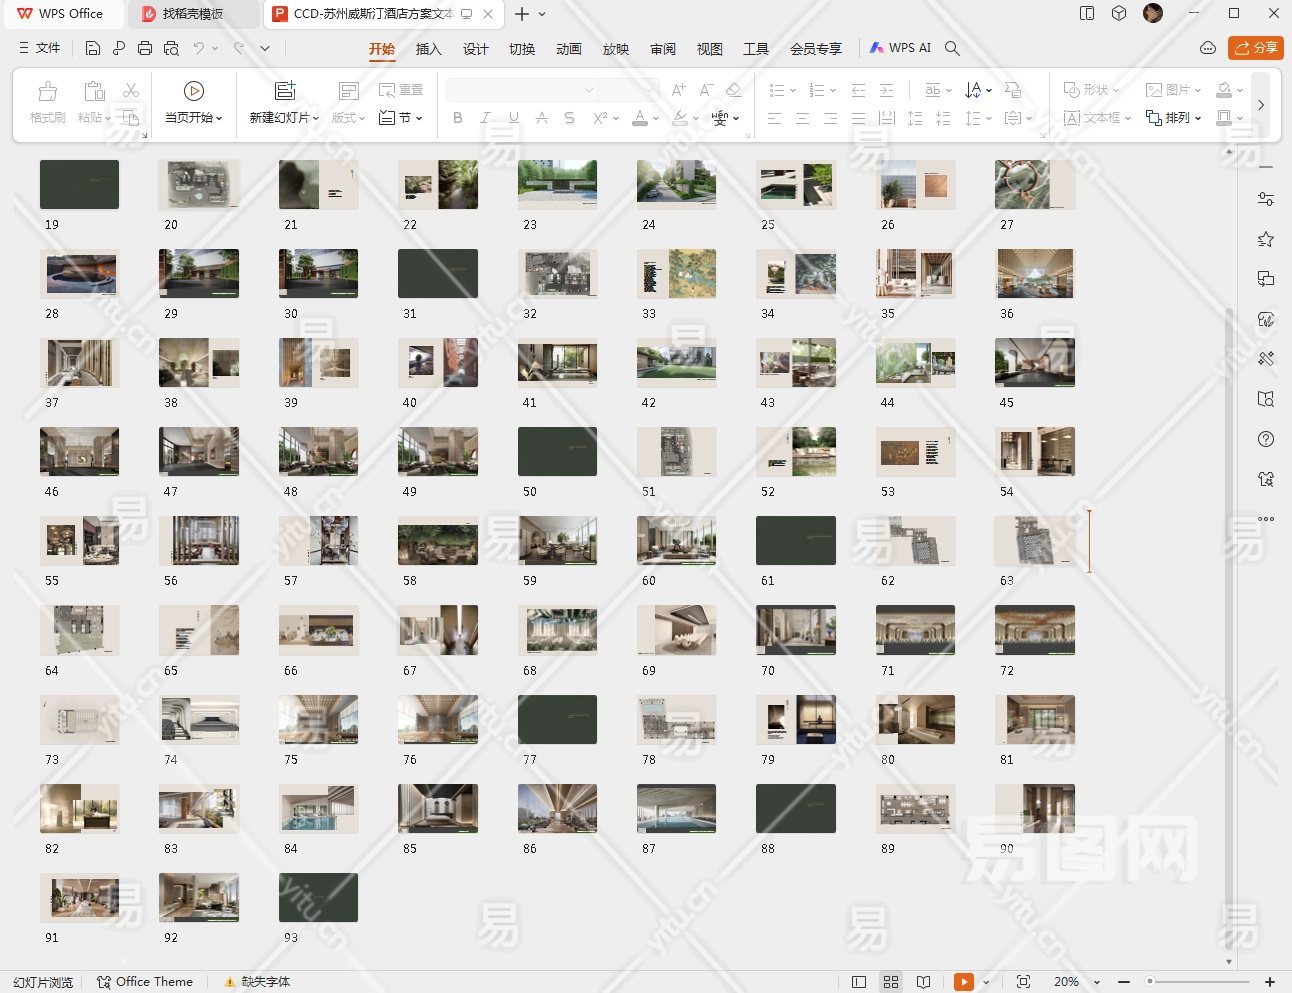The image size is (1292, 993).
Task: Click the save document icon
Action: pyautogui.click(x=93, y=48)
